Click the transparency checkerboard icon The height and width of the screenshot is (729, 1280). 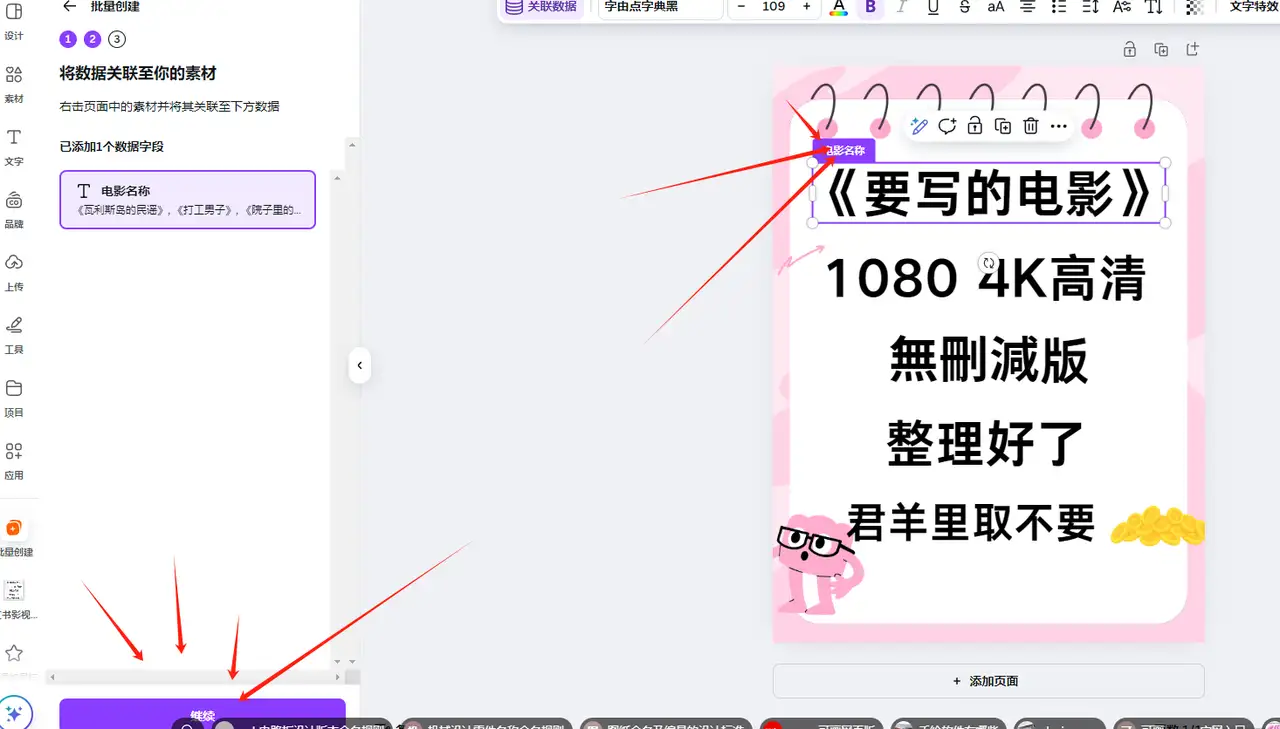(x=1194, y=7)
